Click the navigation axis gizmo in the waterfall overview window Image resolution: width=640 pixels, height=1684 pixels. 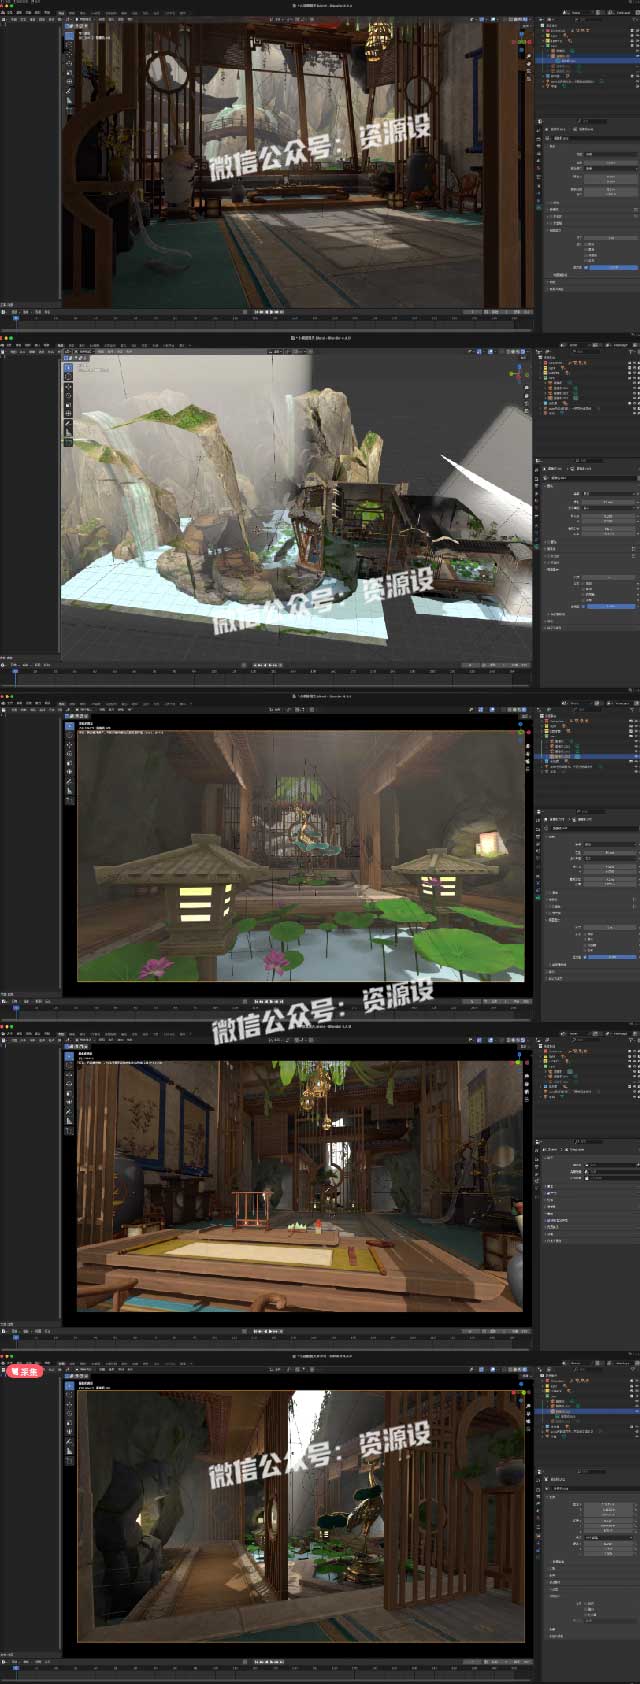(518, 375)
